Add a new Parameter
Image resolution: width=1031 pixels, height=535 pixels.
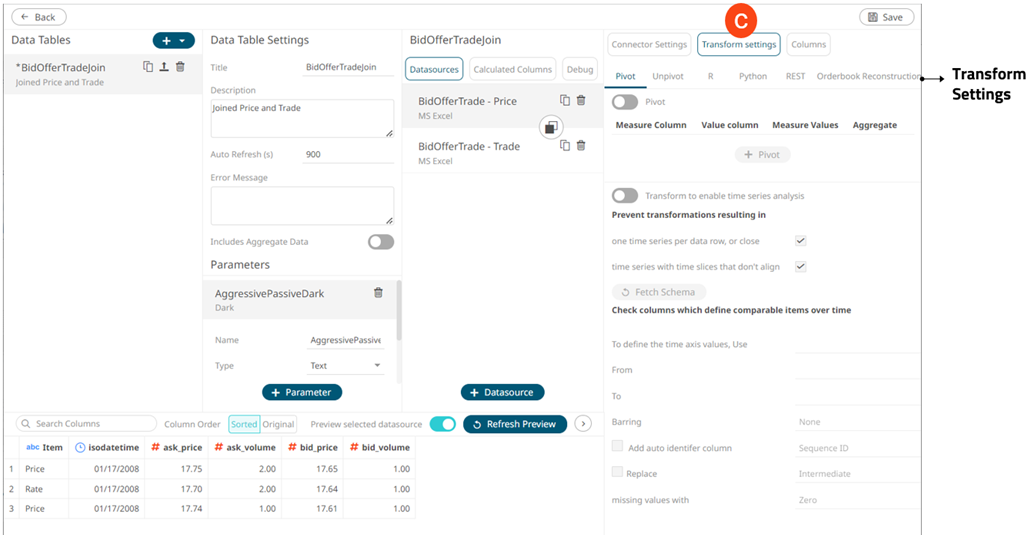pos(302,392)
